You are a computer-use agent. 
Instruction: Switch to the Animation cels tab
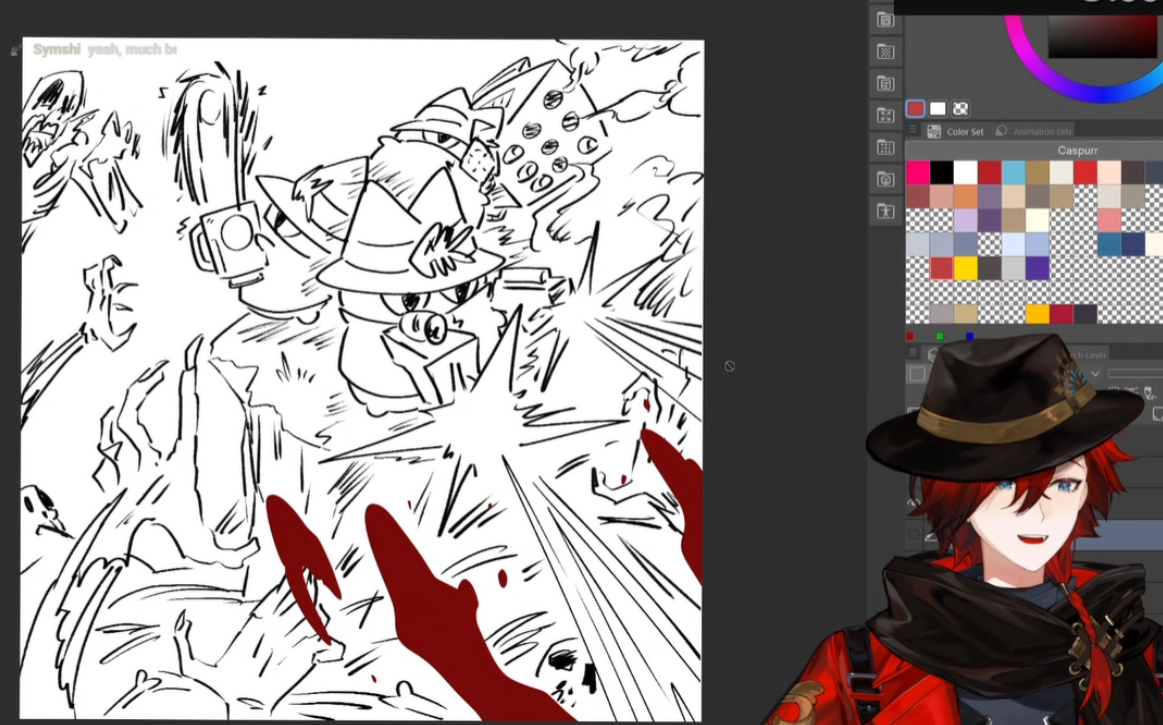1034,131
